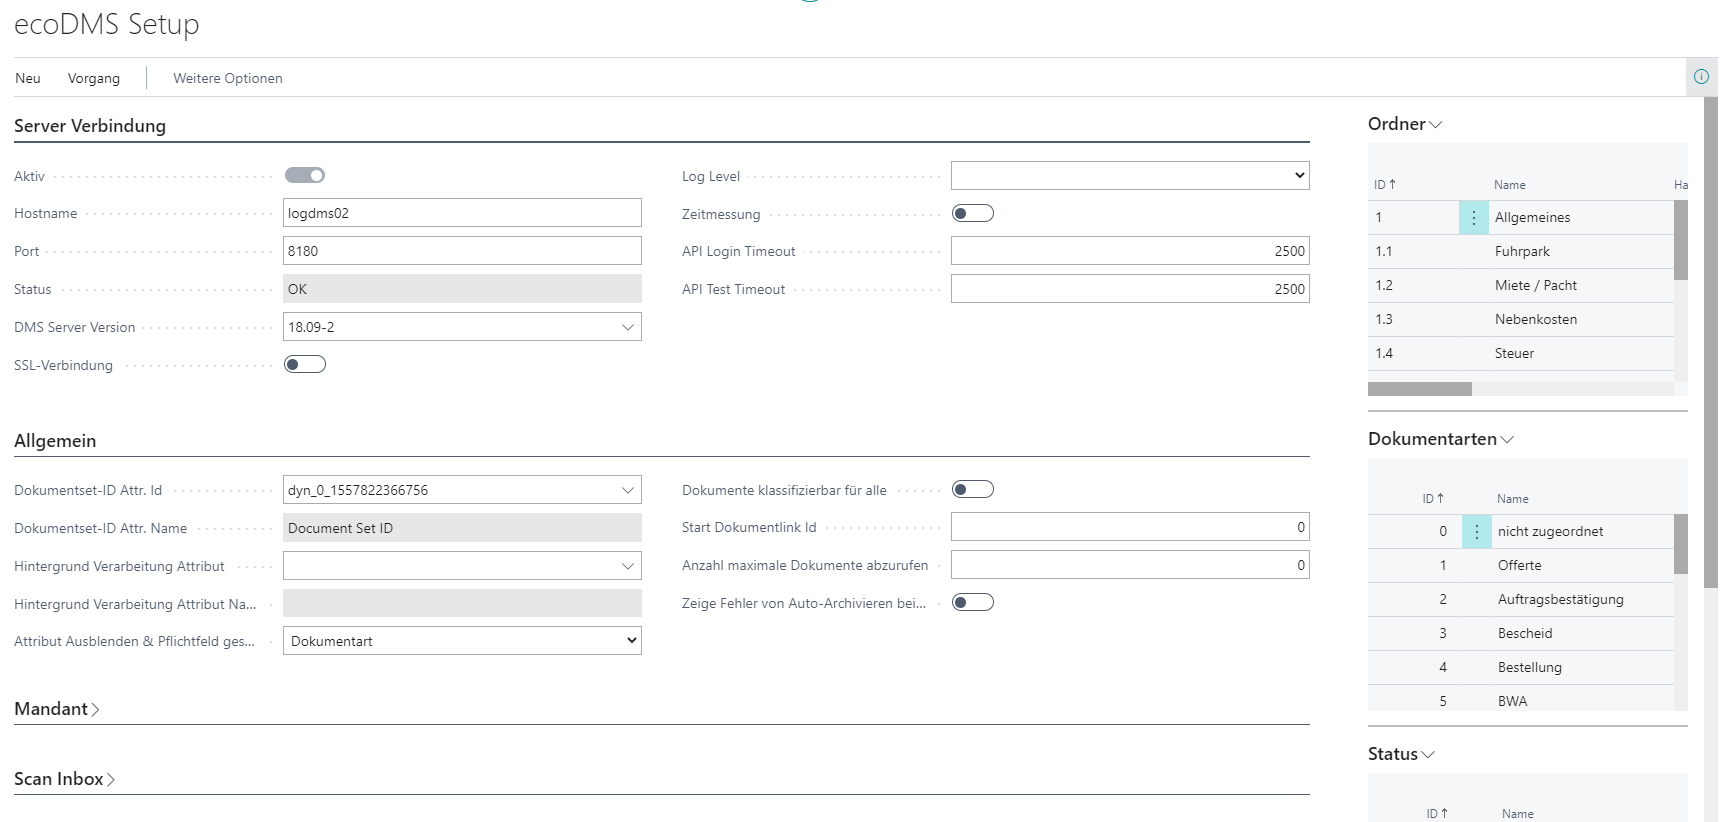The height and width of the screenshot is (822, 1736).
Task: Click Anzahl maximale Dokumente abzurufen field
Action: 1130,565
